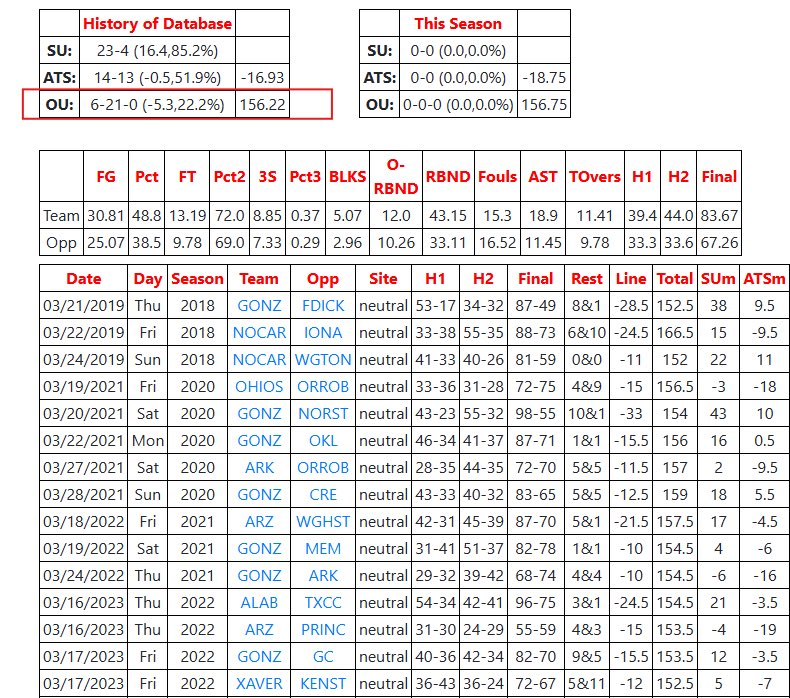Open KENST opponent link
This screenshot has width=790, height=698.
pos(323,683)
